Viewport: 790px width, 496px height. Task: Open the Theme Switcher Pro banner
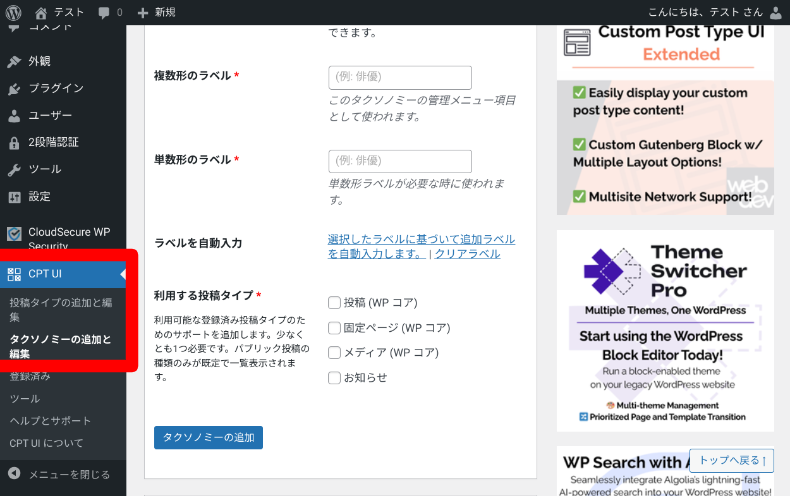click(x=665, y=331)
